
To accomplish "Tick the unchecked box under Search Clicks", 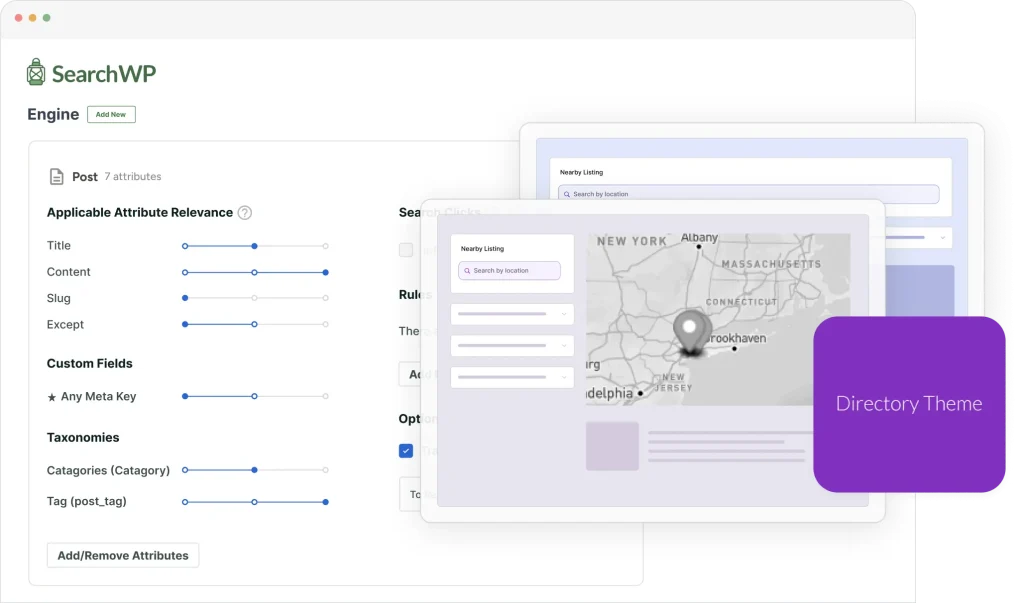I will 406,250.
